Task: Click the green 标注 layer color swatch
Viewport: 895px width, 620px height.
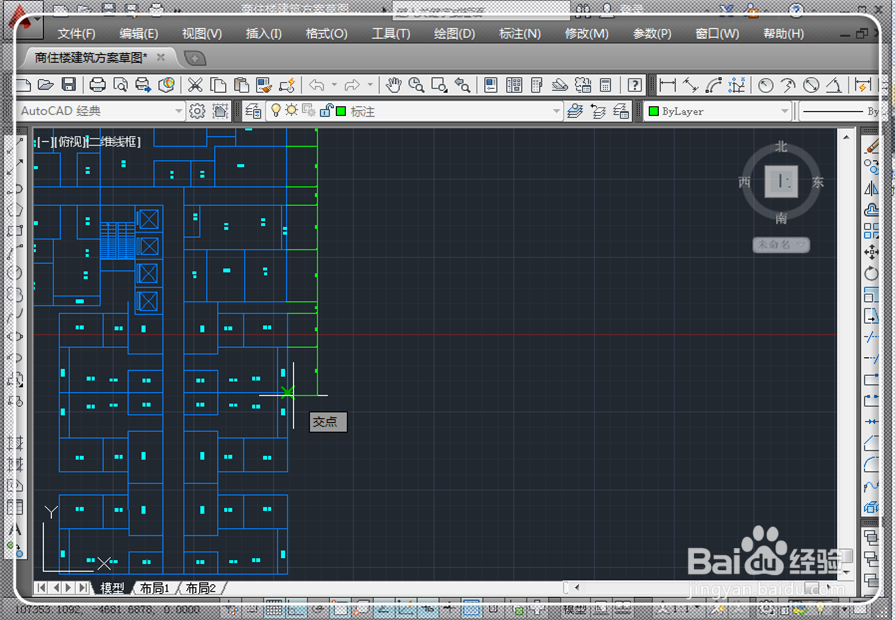Action: 341,111
